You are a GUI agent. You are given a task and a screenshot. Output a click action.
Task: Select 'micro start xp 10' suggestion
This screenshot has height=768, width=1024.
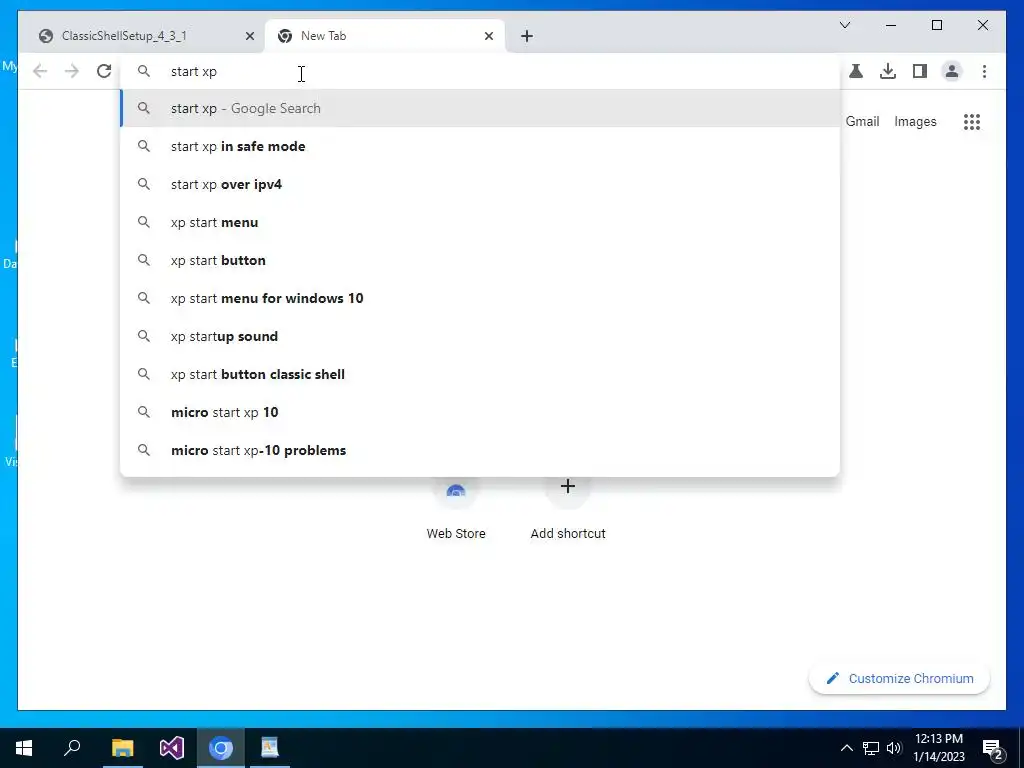tap(480, 412)
